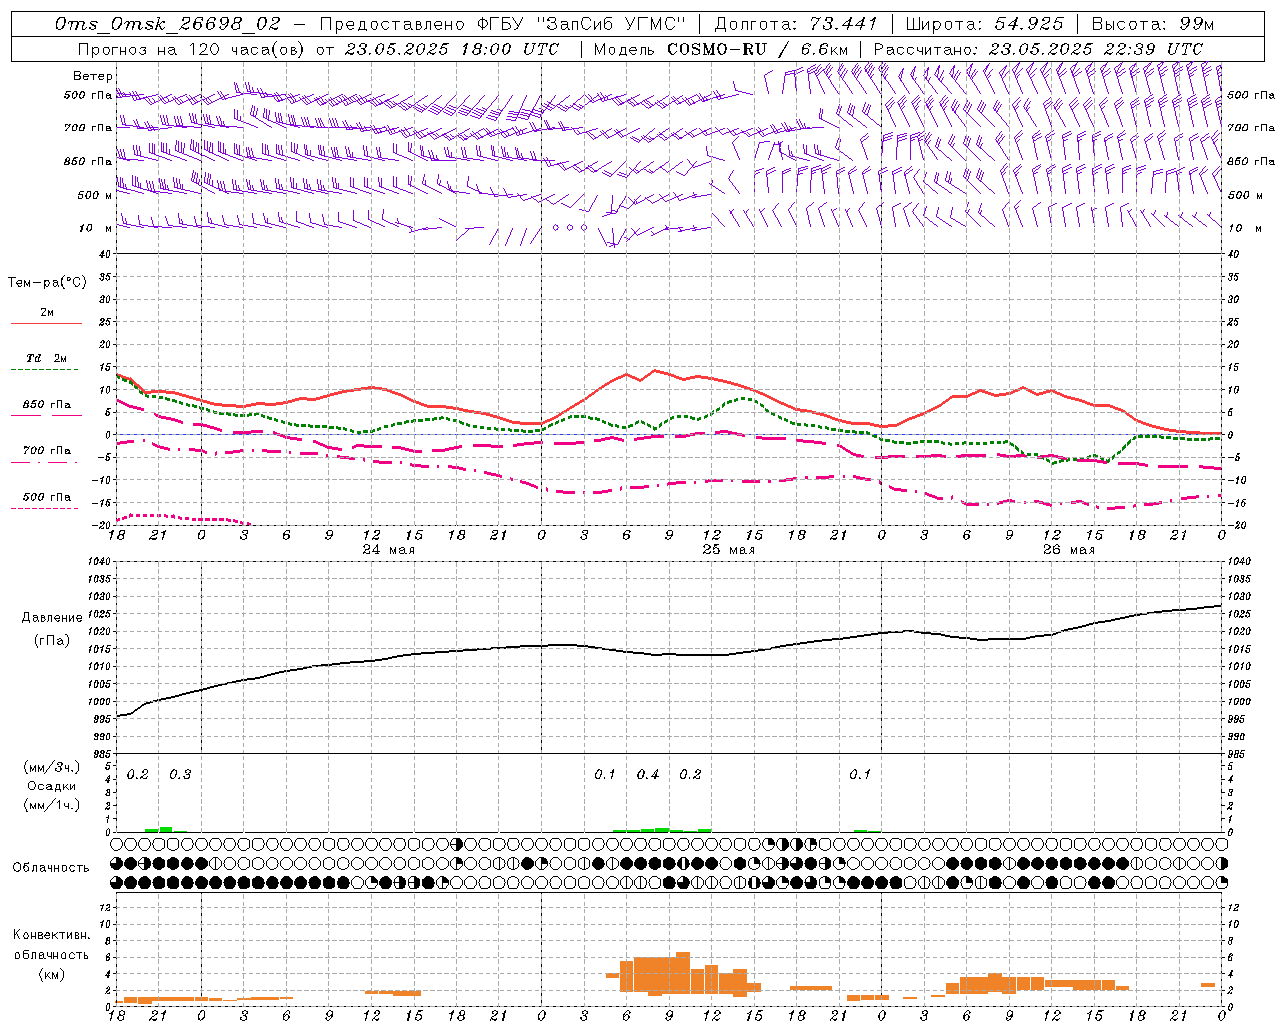Click the "(мм/3ч.)" precipitation unit label

point(52,768)
